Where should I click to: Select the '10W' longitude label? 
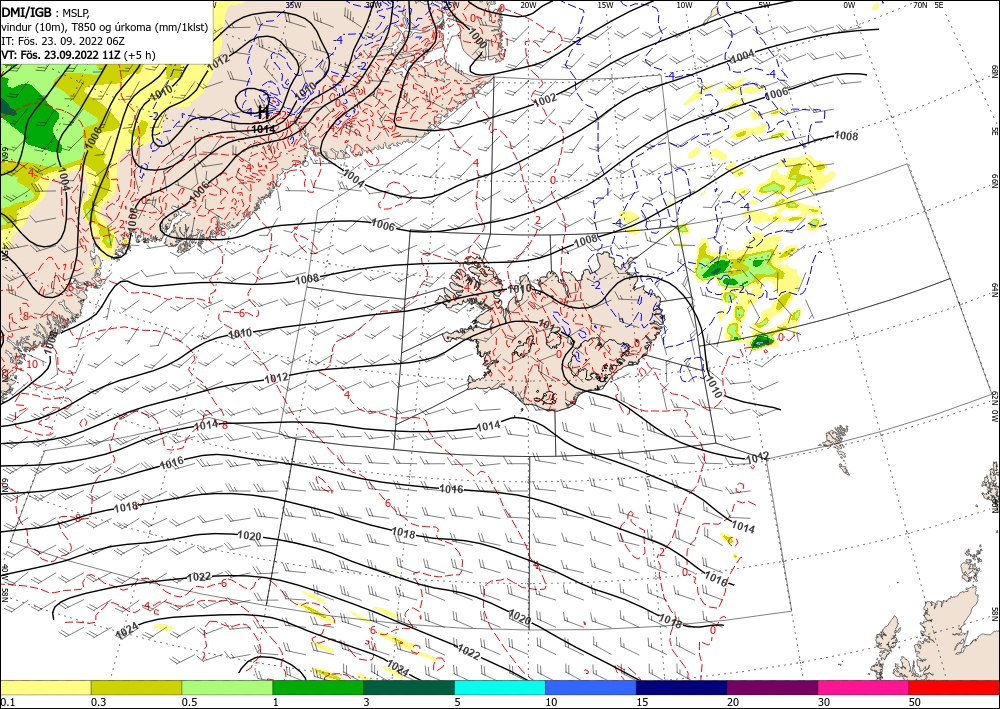tap(684, 5)
